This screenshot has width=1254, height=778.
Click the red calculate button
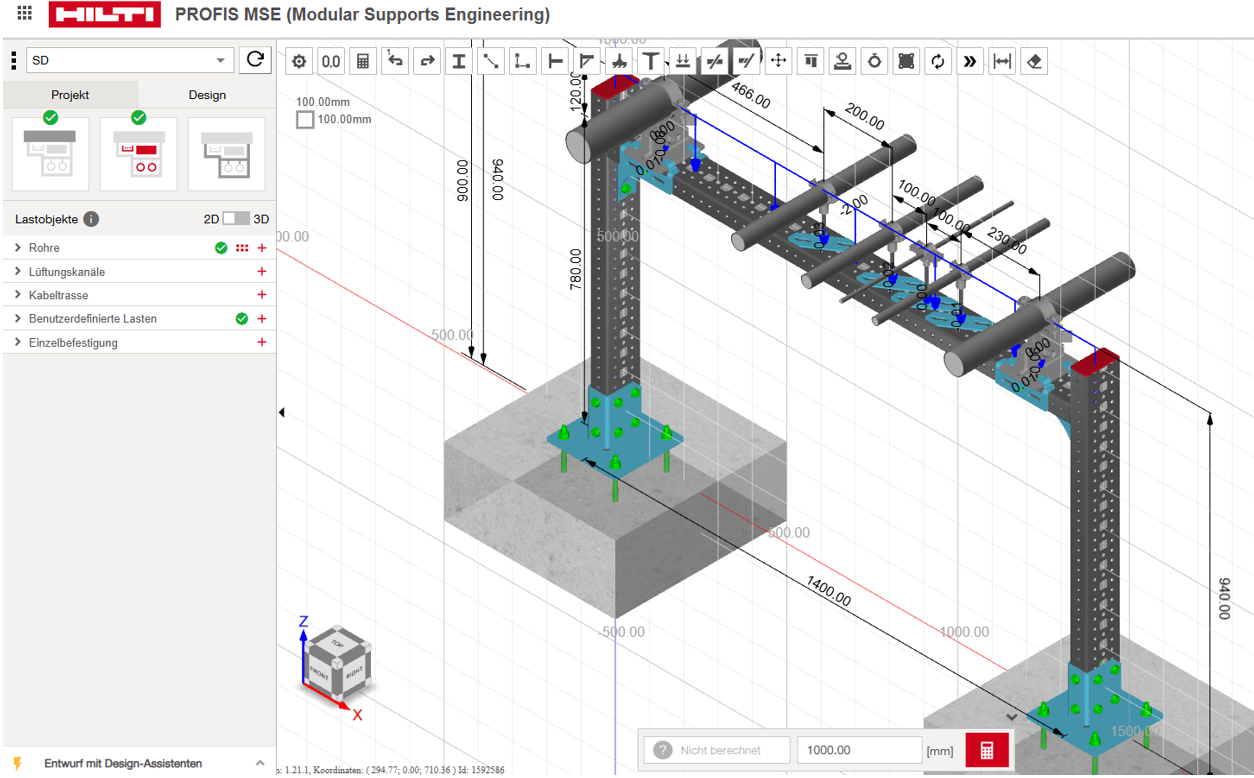pos(987,750)
